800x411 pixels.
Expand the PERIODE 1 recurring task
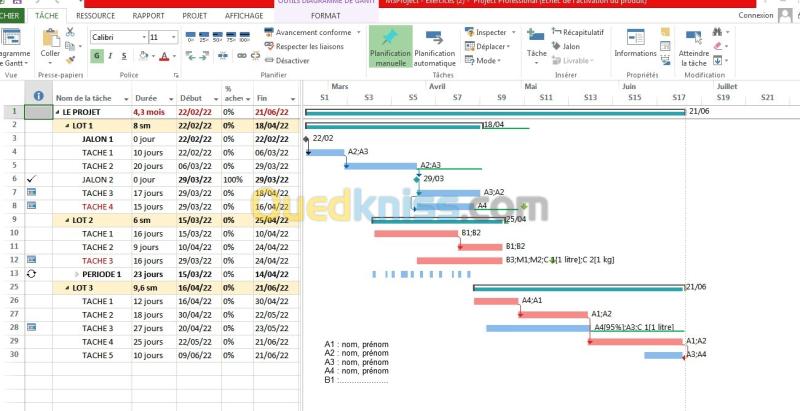coord(77,273)
